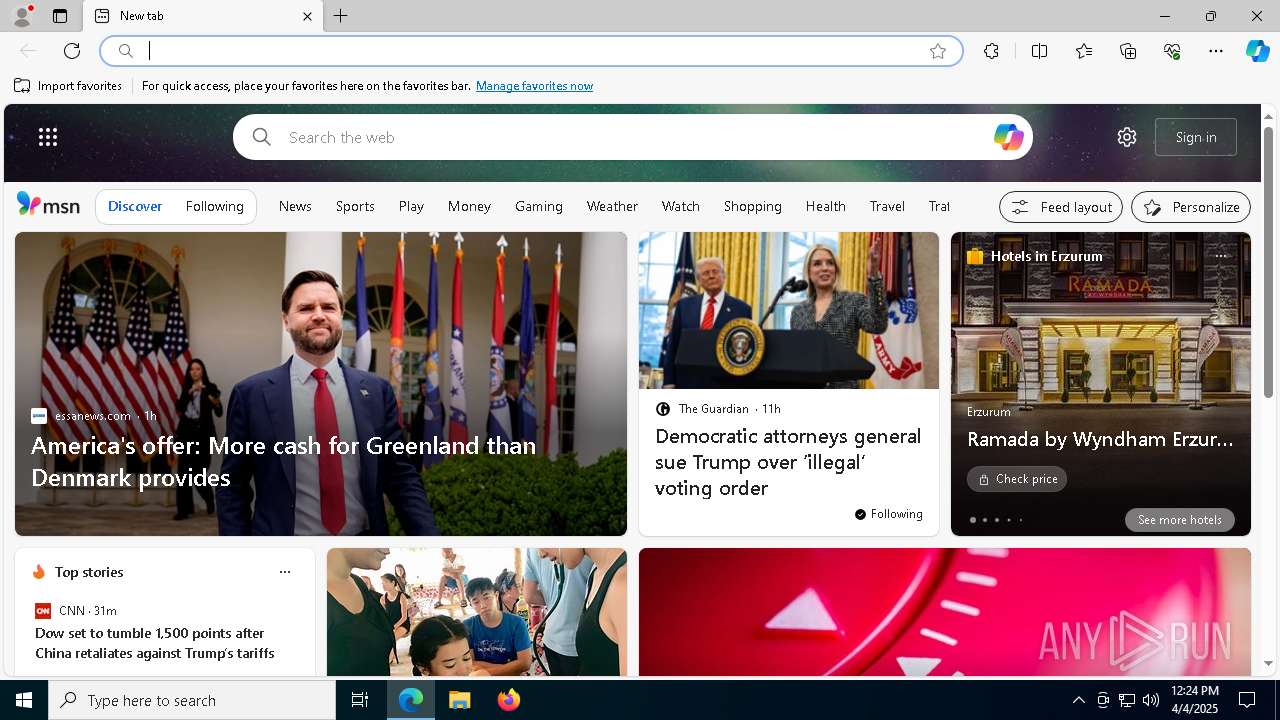
Task: Click the Copilot icon in search box
Action: click(1008, 137)
